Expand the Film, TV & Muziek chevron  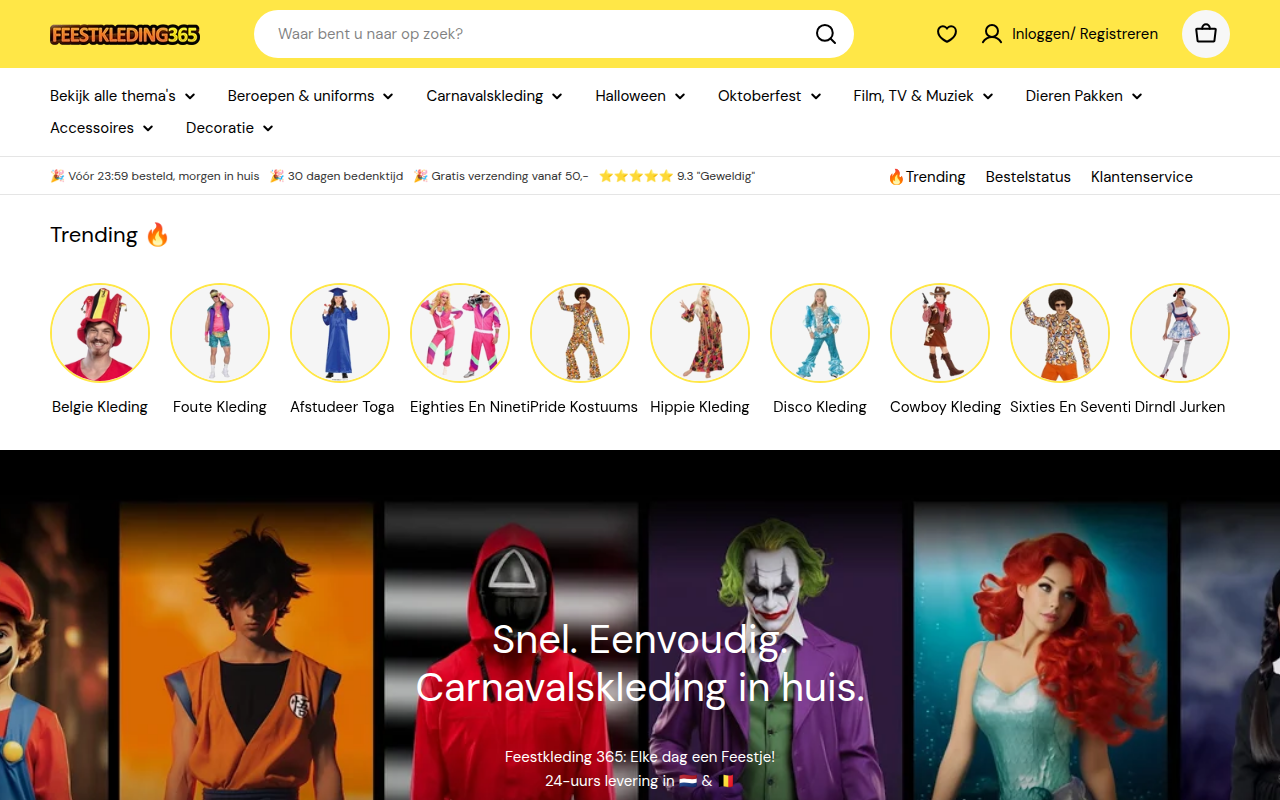click(x=988, y=97)
